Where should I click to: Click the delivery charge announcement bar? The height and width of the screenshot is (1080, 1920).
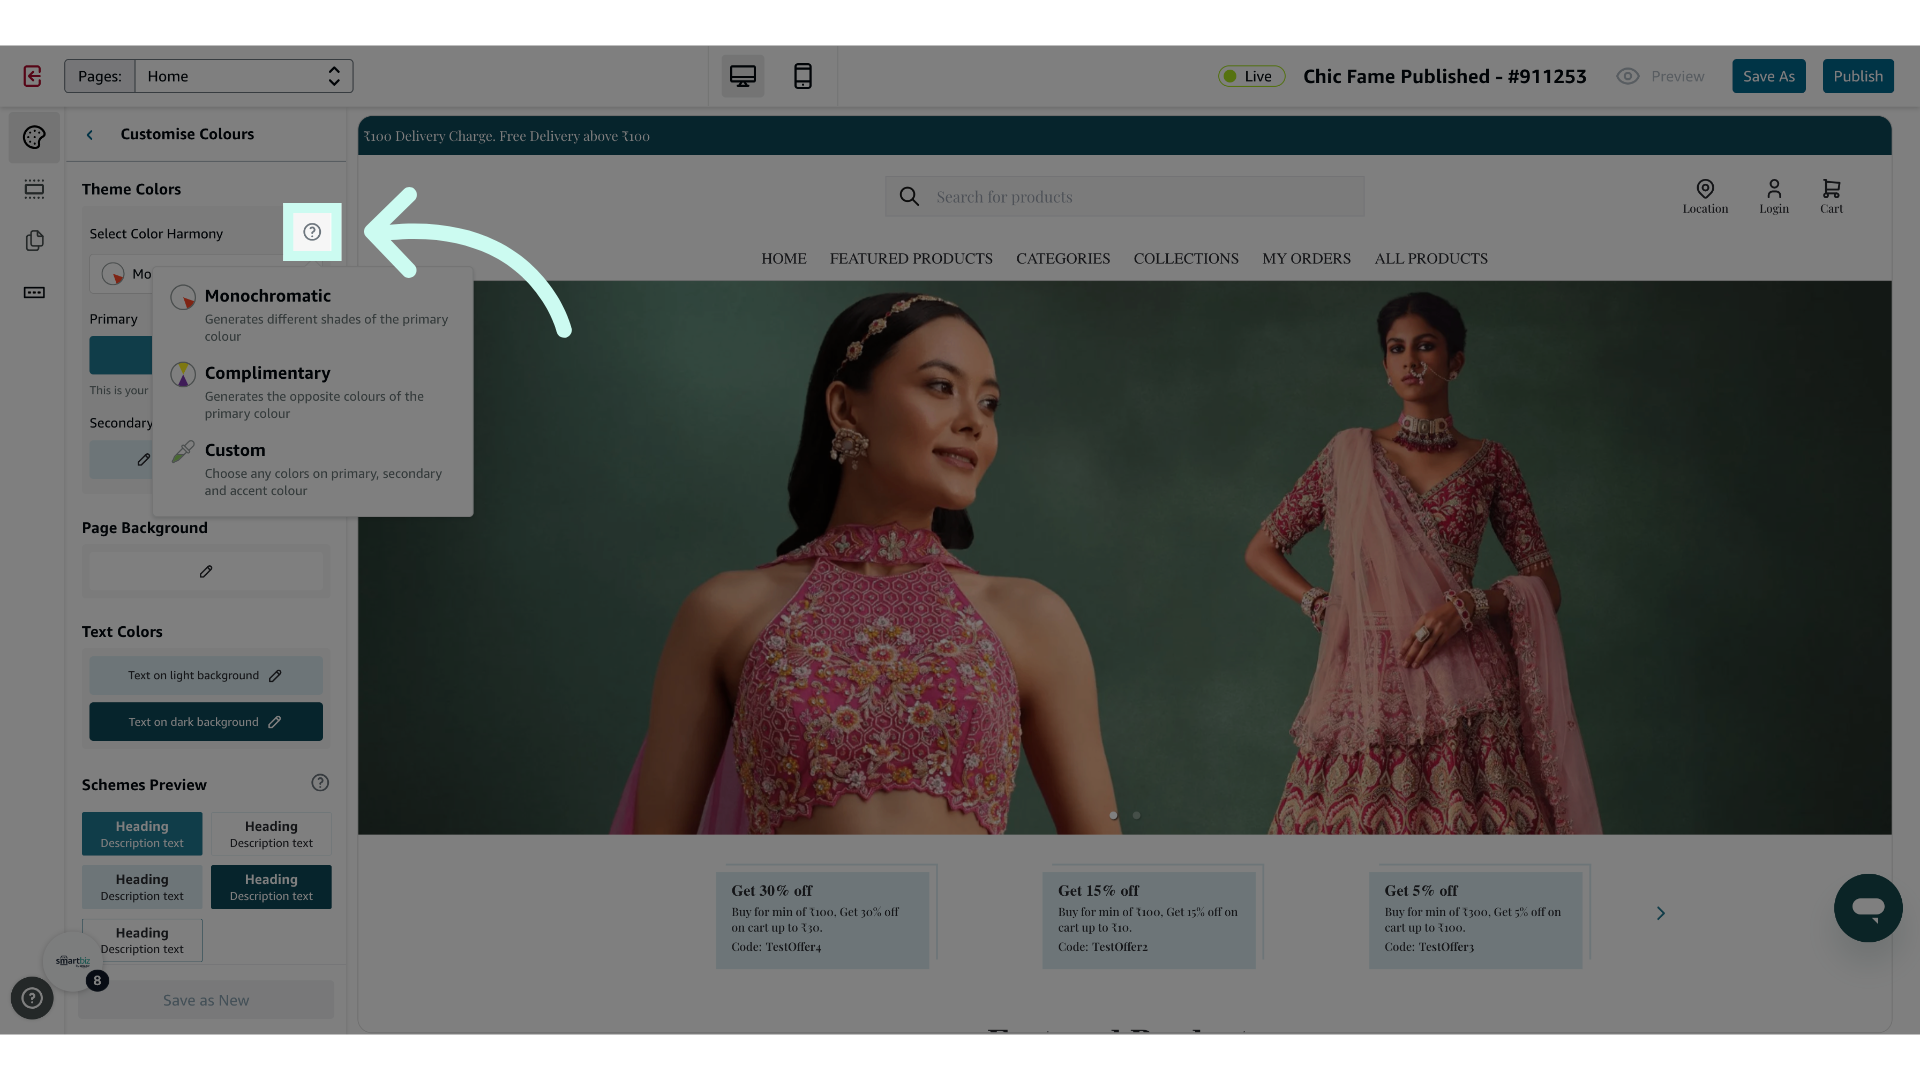pyautogui.click(x=1125, y=136)
